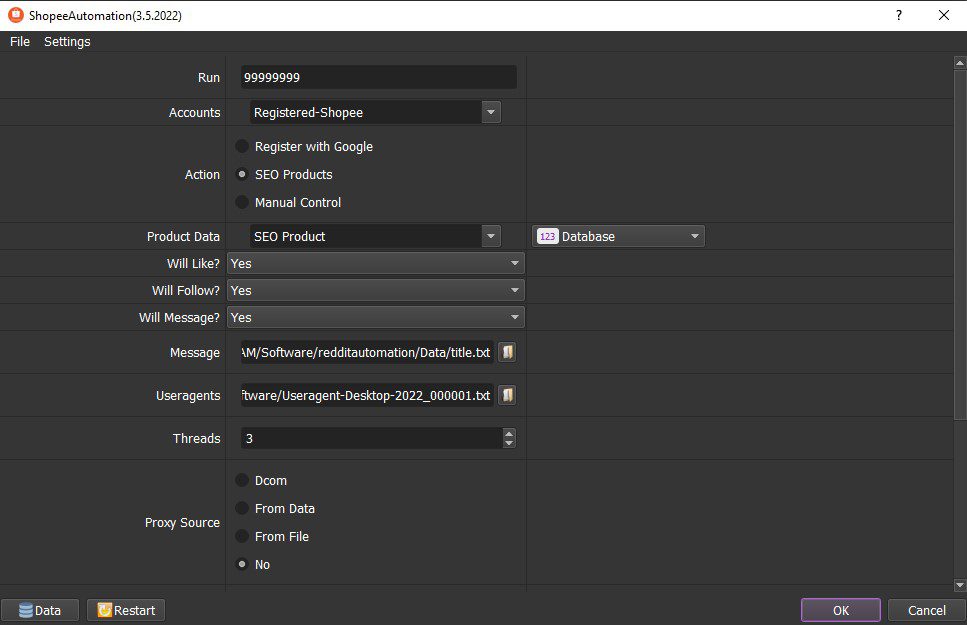Image resolution: width=967 pixels, height=625 pixels.
Task: Browse for the Useragents file
Action: pyautogui.click(x=507, y=395)
